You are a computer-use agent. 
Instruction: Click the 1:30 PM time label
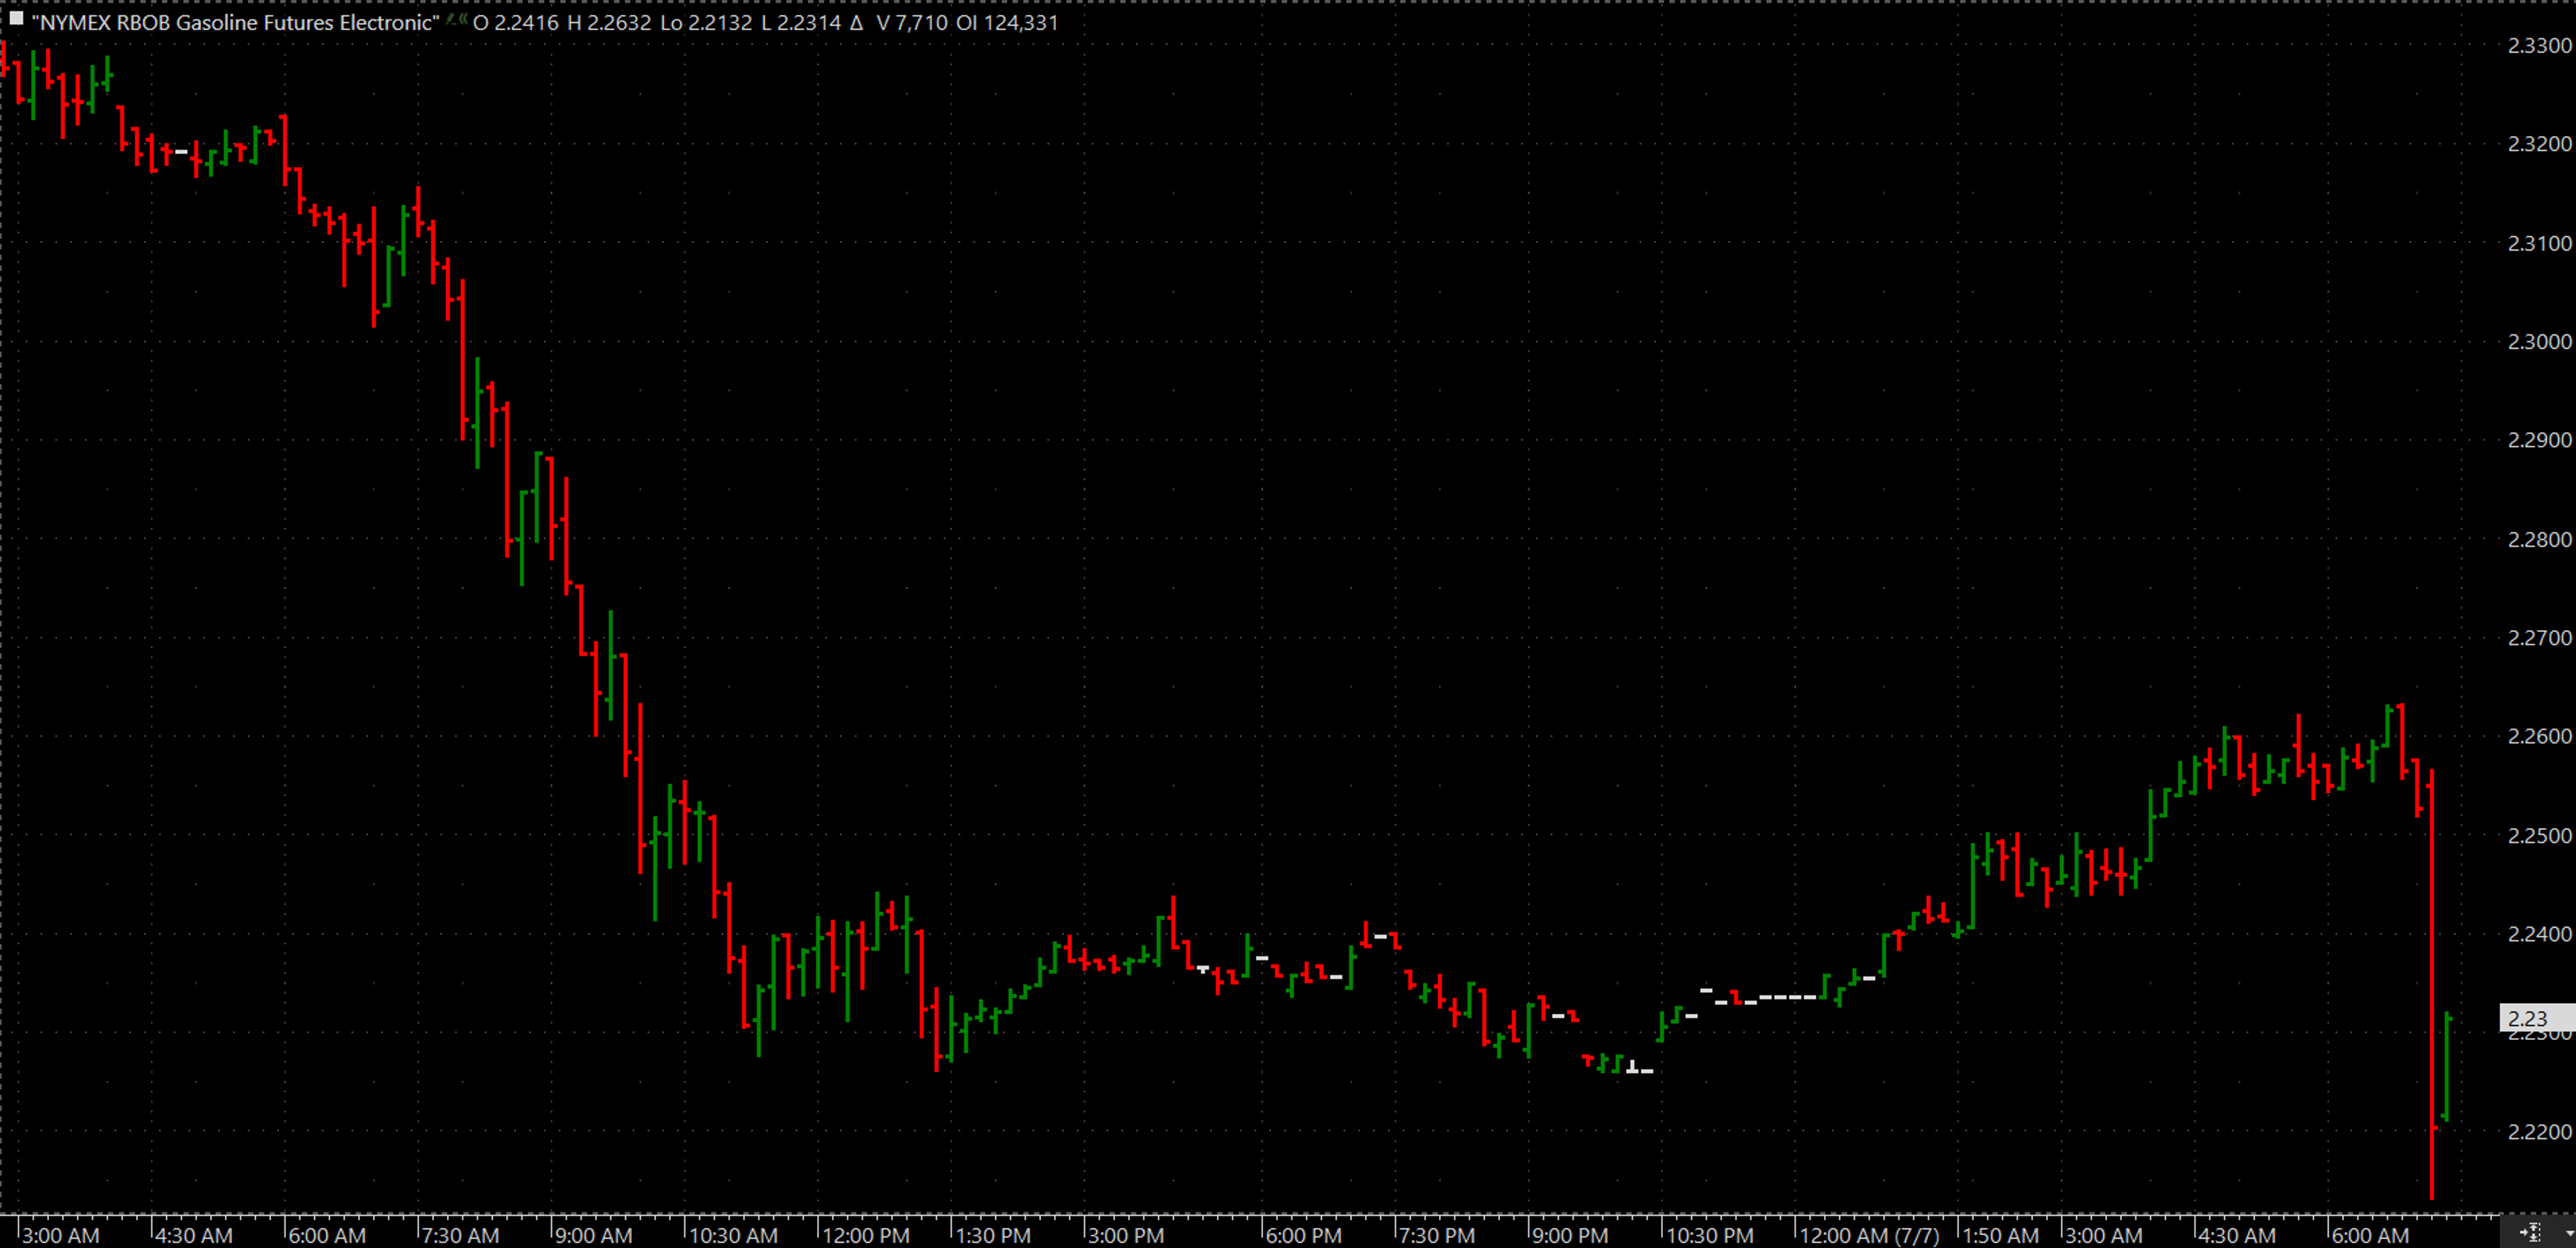tap(993, 1235)
